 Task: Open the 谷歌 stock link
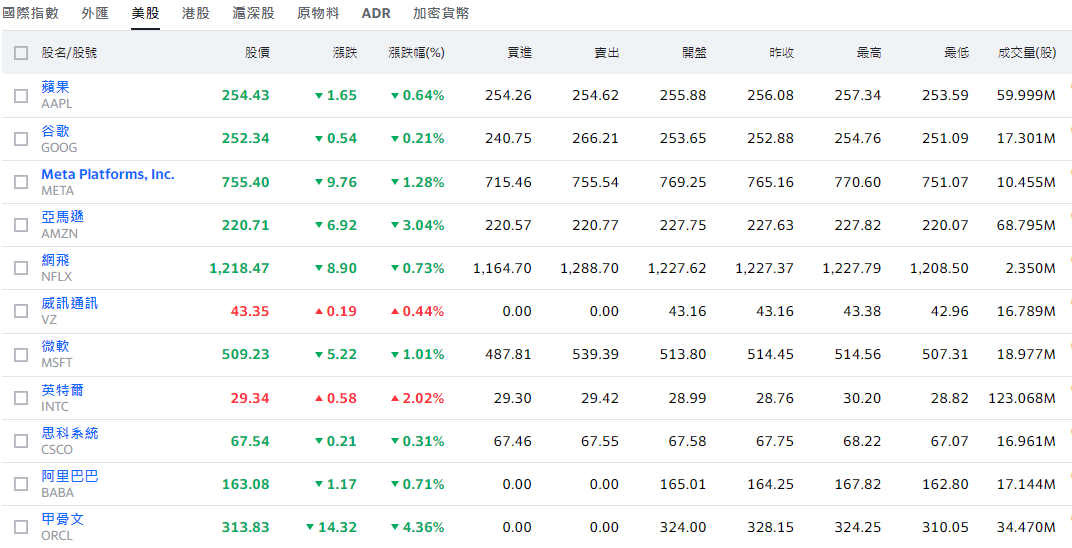55,131
